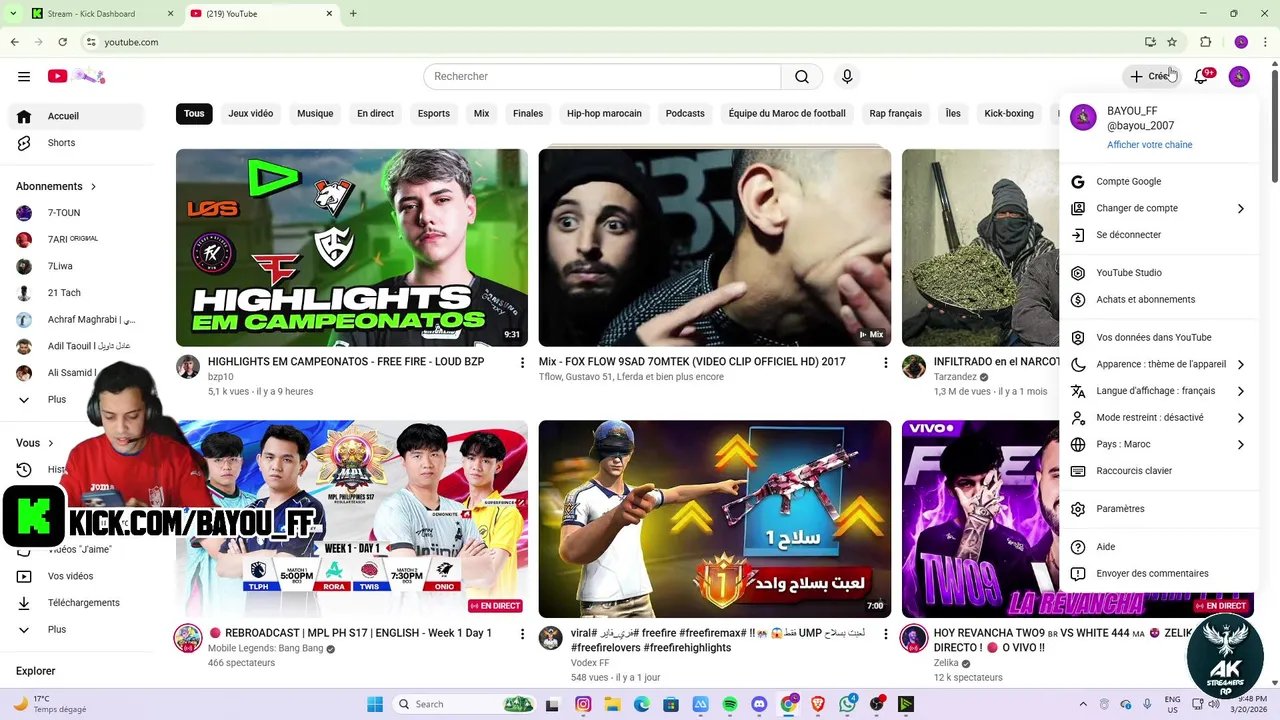Open Compte Google in account menu

[1160, 182]
